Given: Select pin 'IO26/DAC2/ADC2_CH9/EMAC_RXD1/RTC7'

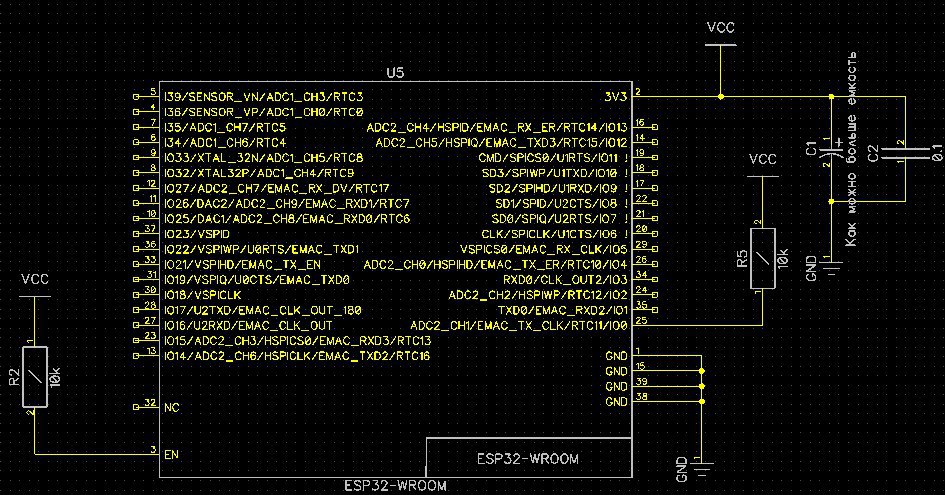Looking at the screenshot, I should point(287,204).
